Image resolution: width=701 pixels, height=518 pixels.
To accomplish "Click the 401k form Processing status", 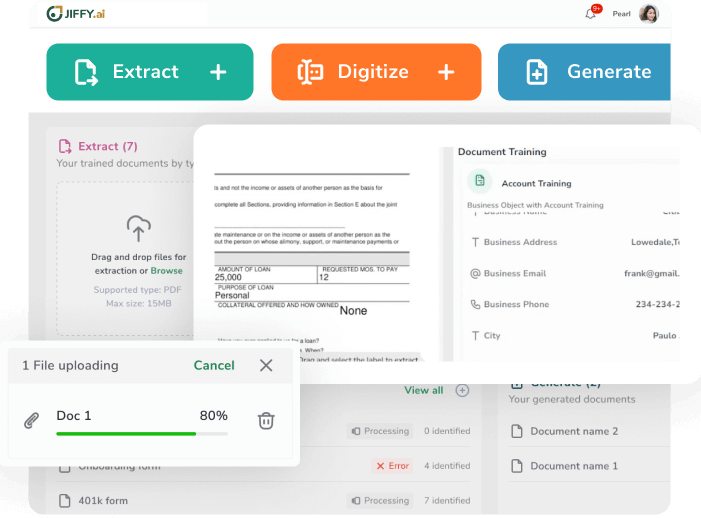I will click(380, 501).
